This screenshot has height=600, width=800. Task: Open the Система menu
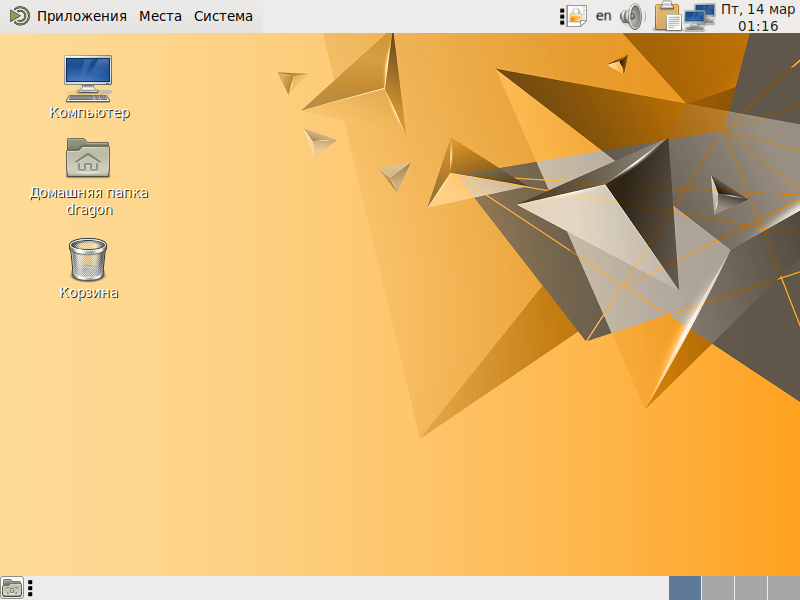click(223, 16)
